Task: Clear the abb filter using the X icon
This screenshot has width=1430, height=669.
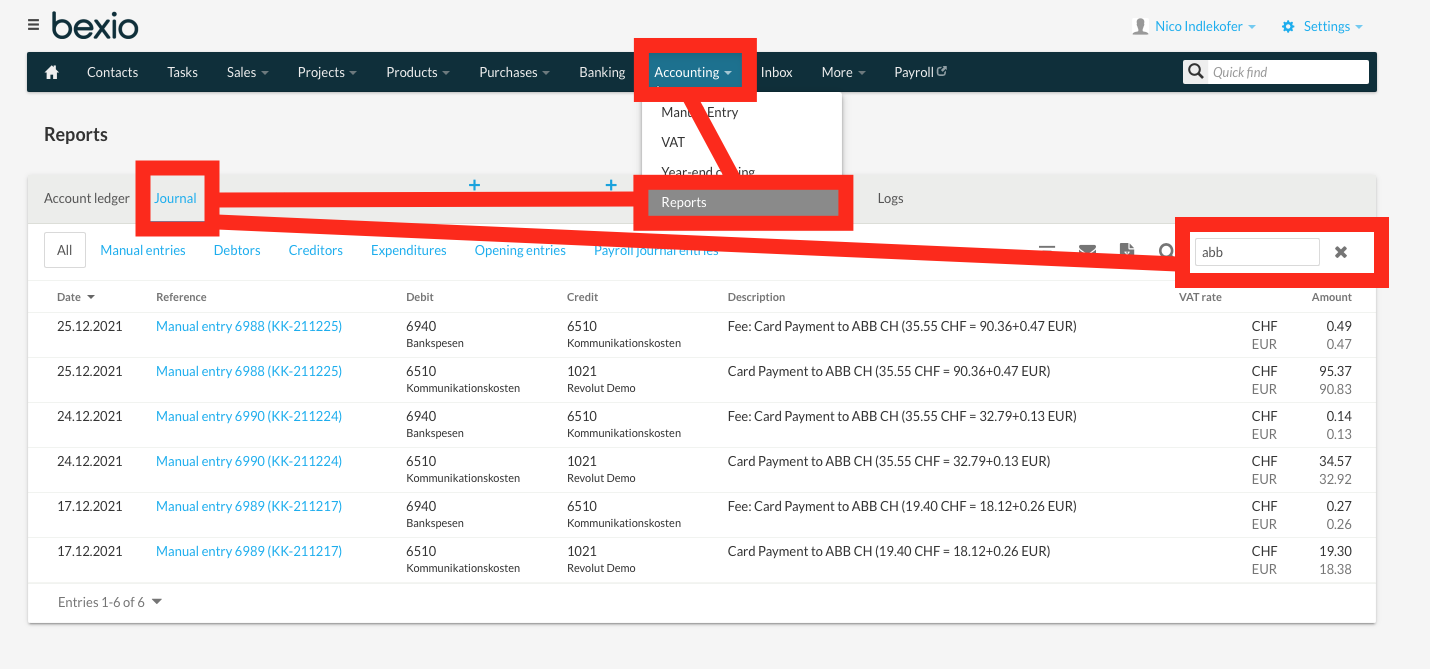Action: (1341, 252)
